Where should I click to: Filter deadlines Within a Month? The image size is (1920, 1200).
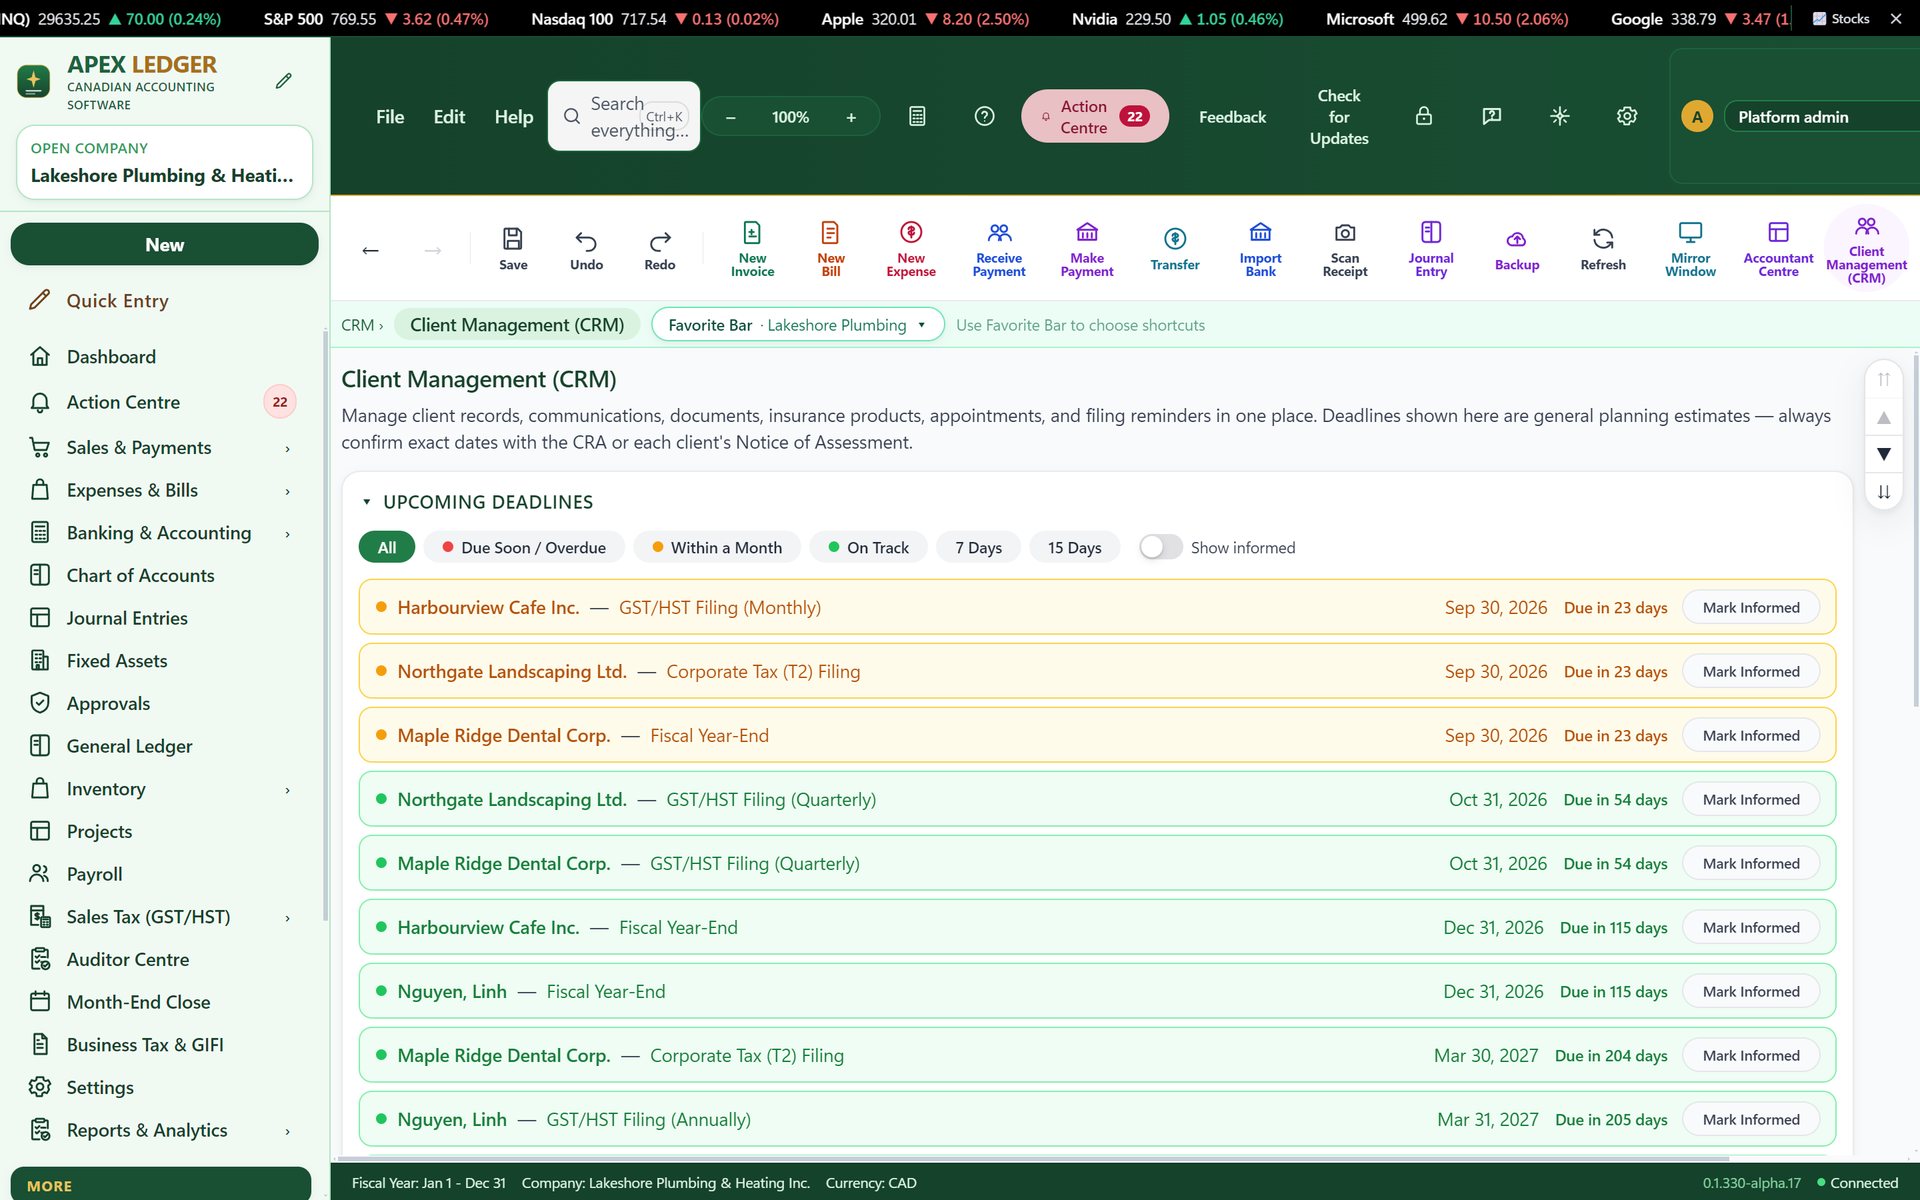[x=717, y=547]
